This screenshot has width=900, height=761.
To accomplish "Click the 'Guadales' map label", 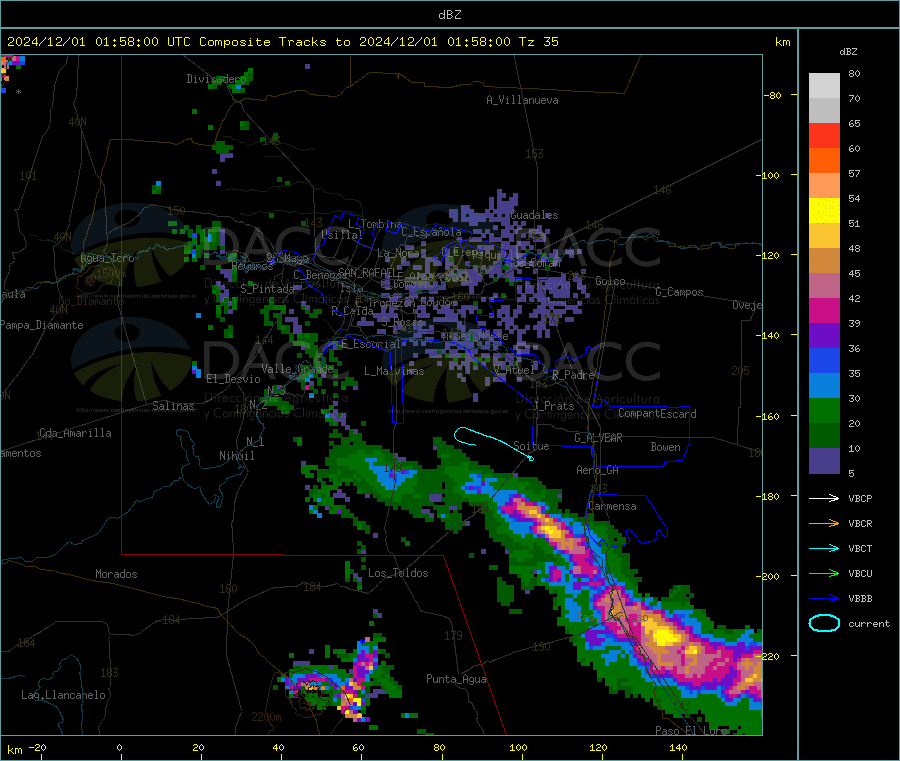I will coord(534,215).
